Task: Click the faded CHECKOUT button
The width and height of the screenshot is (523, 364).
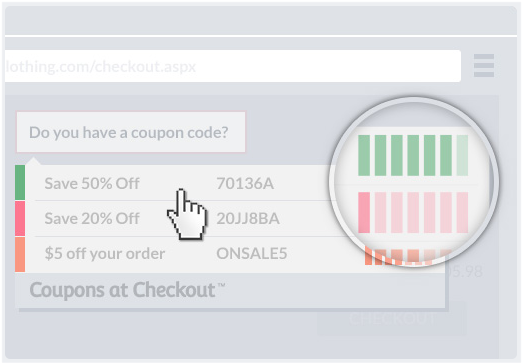Action: [391, 319]
